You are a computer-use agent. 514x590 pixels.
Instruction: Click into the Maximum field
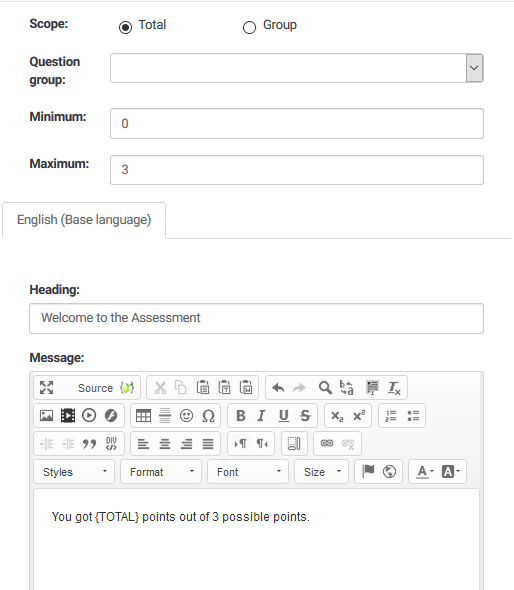[297, 170]
